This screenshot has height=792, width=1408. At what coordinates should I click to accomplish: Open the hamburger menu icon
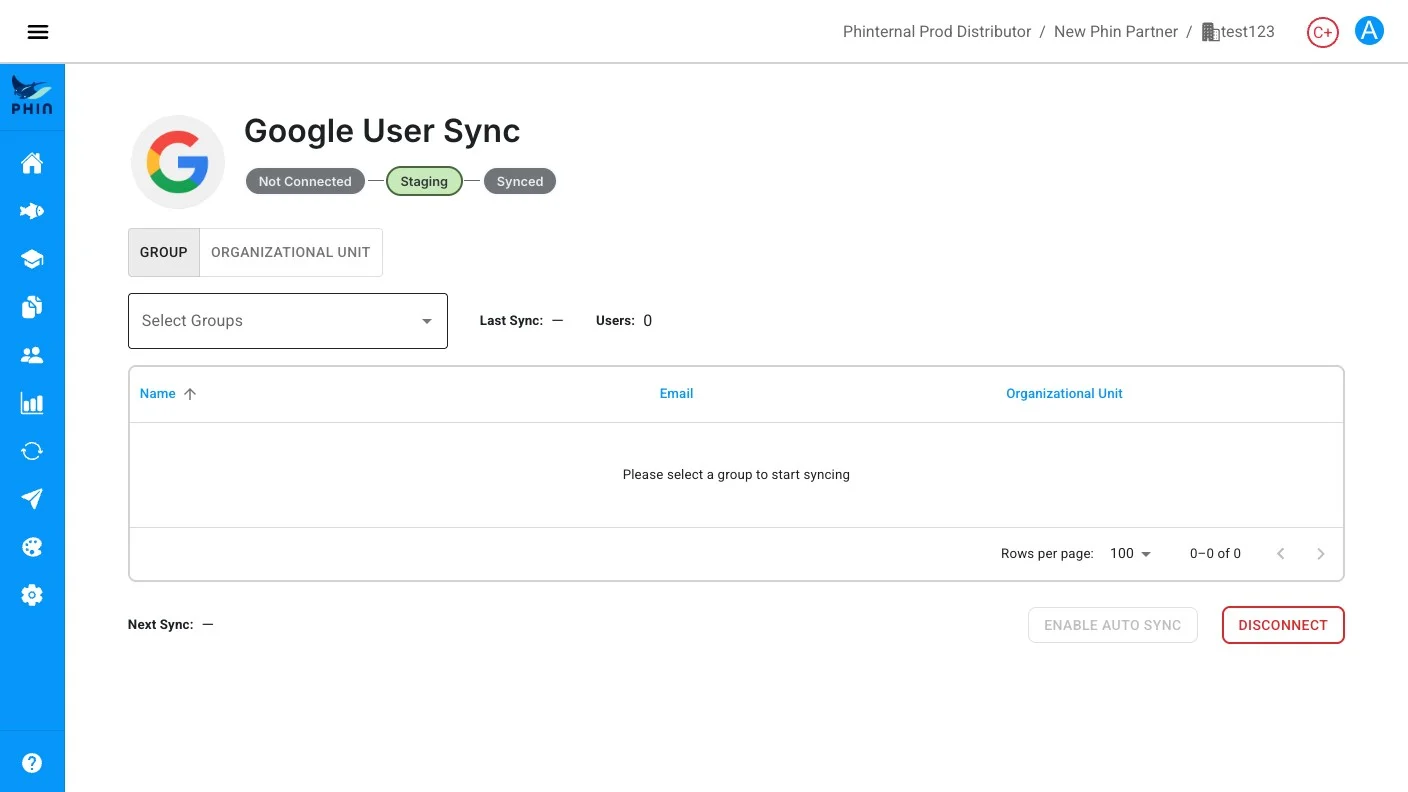[38, 32]
